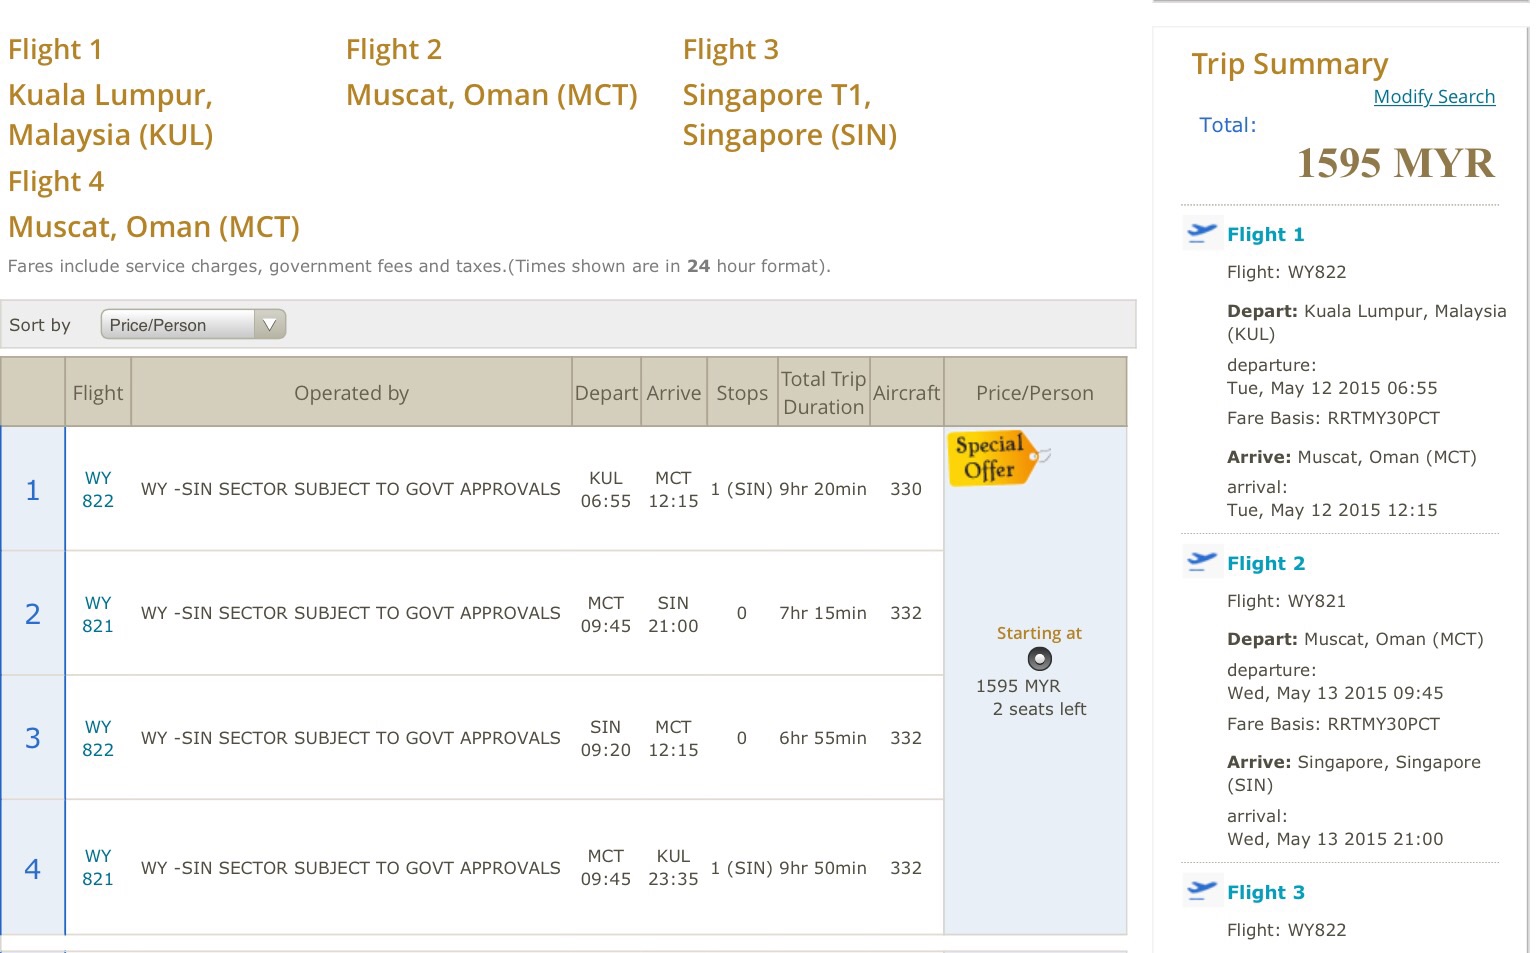1536x953 pixels.
Task: Open flight WY 821 link in row 2
Action: coord(98,614)
